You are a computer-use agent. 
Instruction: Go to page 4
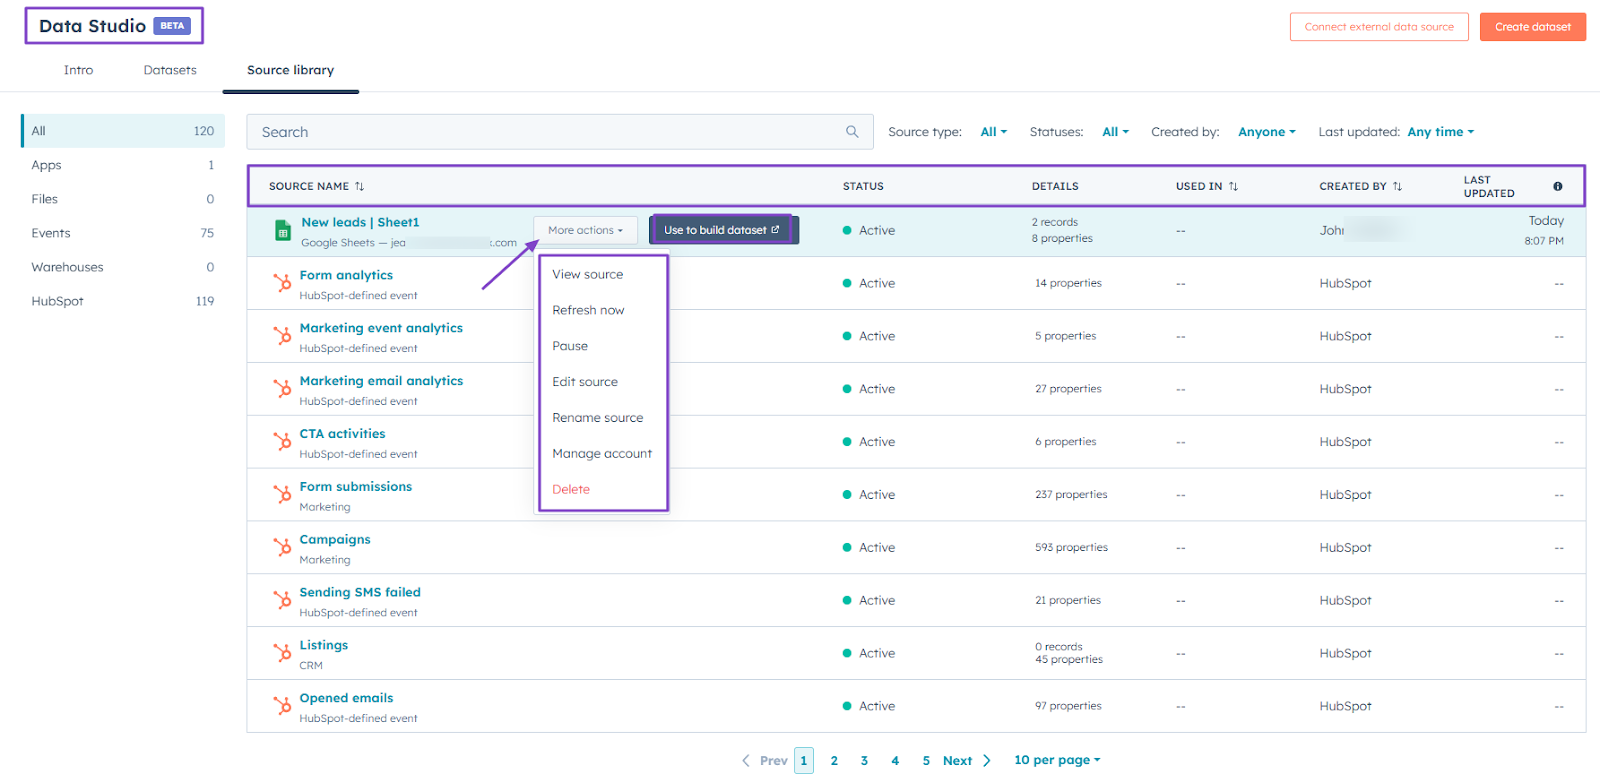(895, 761)
